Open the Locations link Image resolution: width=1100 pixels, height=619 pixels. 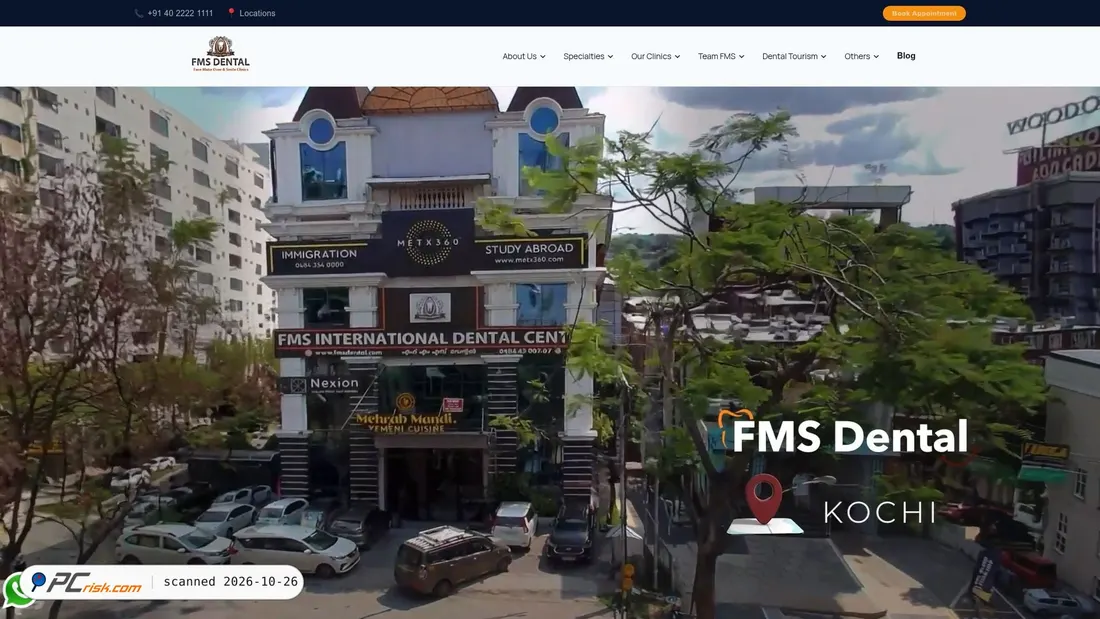point(257,13)
